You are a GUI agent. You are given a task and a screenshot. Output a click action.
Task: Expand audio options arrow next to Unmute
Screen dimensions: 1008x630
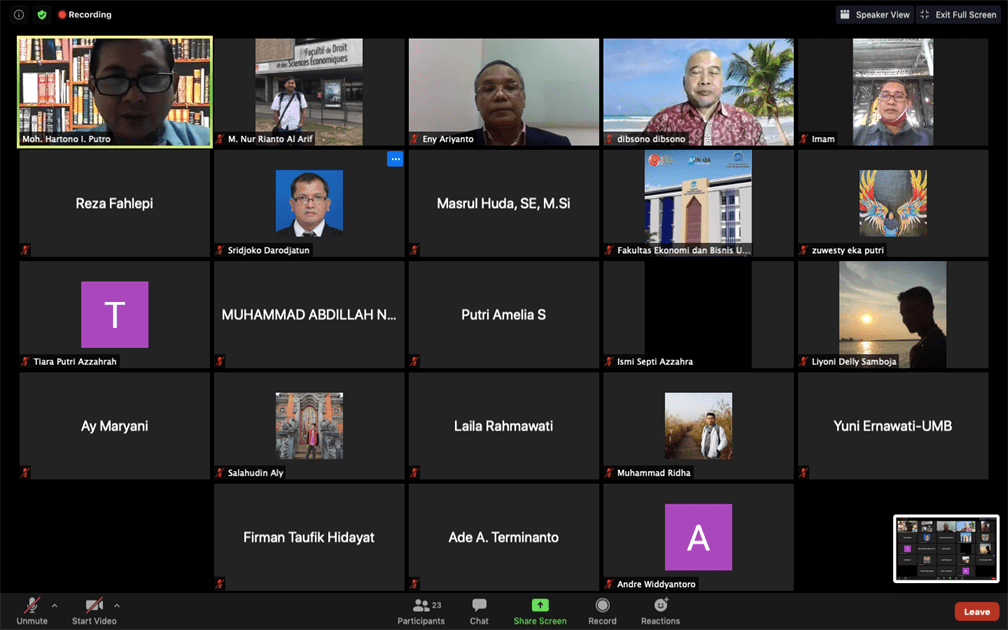[x=54, y=605]
